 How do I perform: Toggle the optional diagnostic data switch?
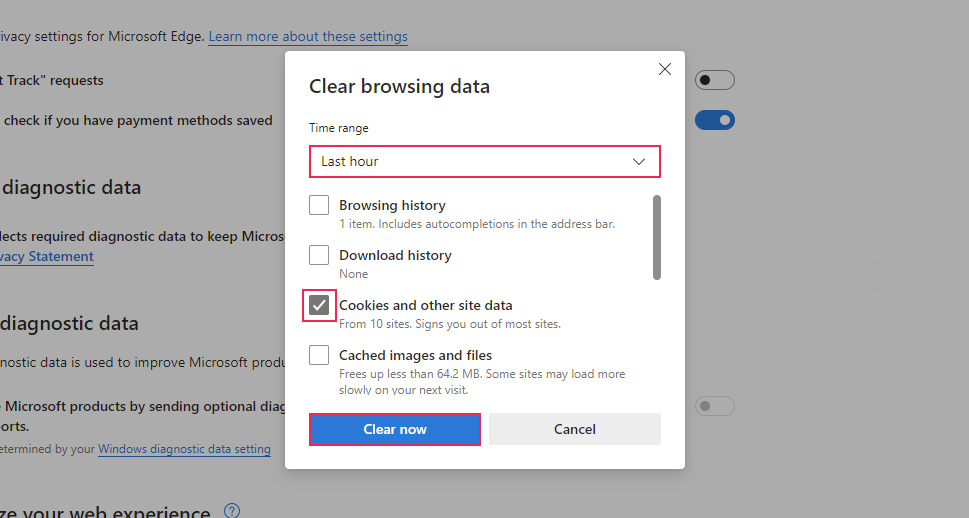715,405
